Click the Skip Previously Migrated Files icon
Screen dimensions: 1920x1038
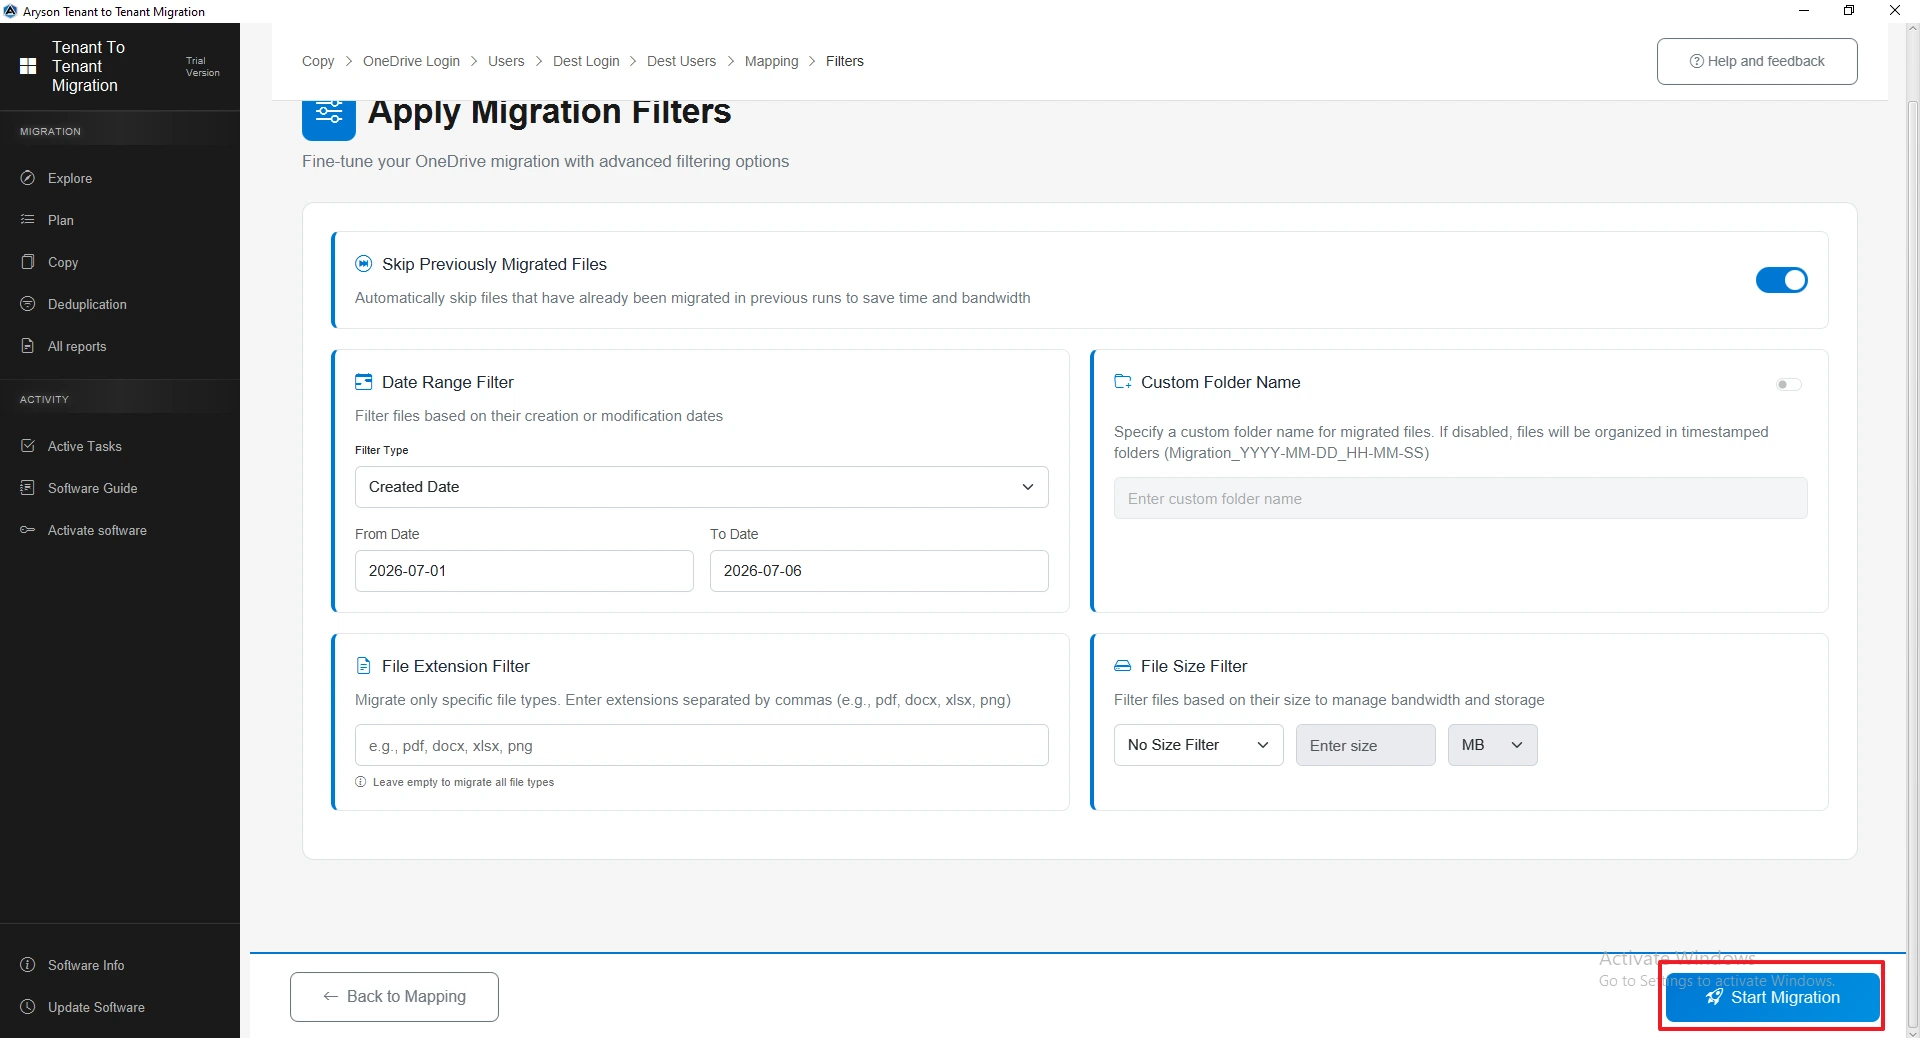[x=364, y=264]
